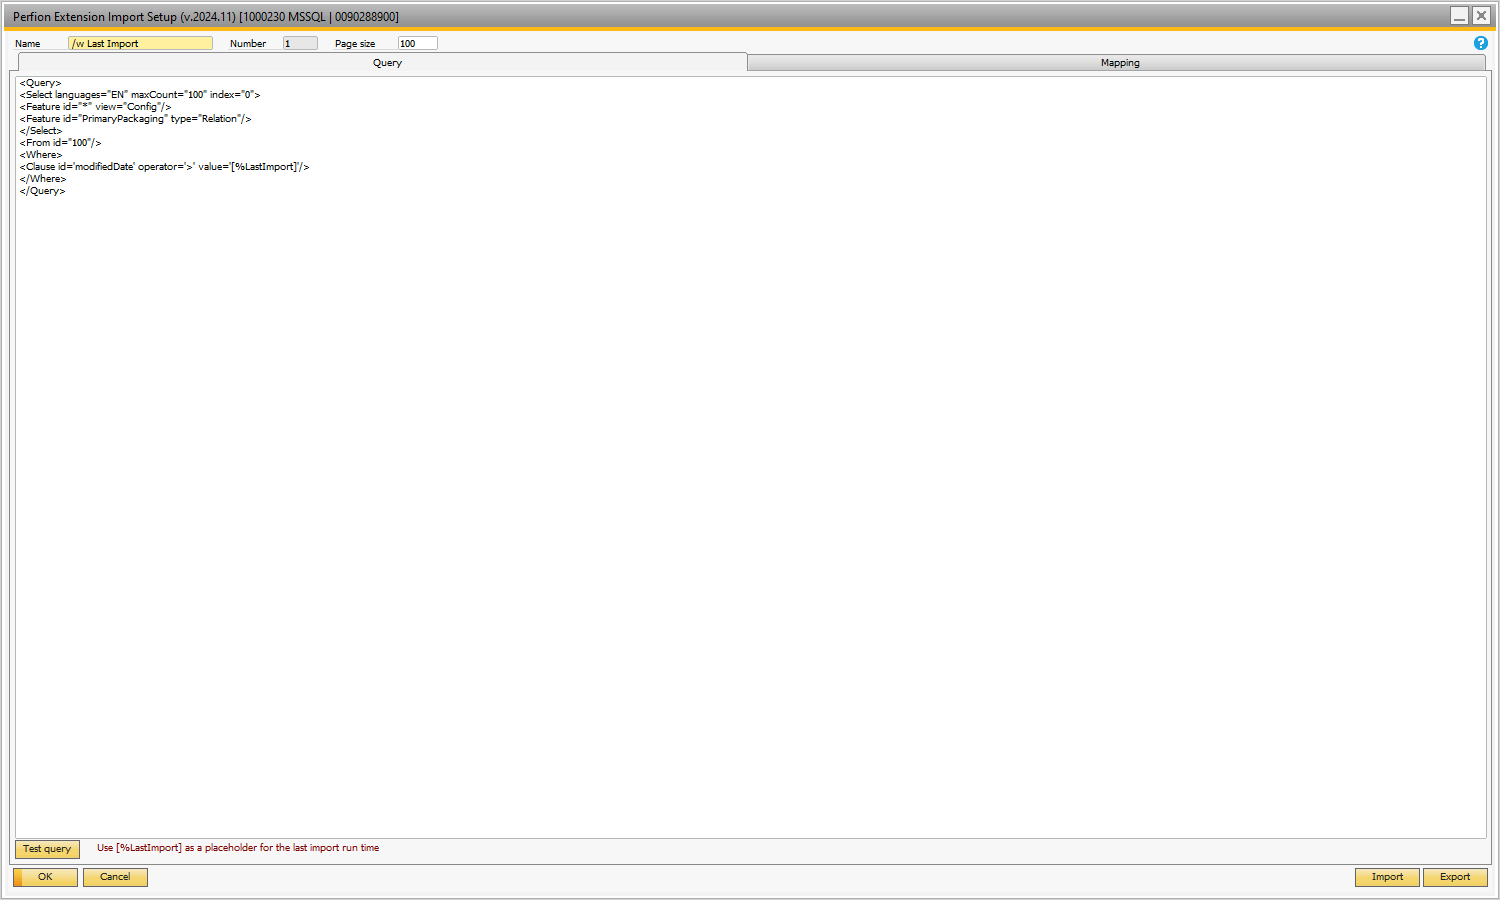1500x900 pixels.
Task: Click the From id="100" line
Action: click(x=60, y=143)
